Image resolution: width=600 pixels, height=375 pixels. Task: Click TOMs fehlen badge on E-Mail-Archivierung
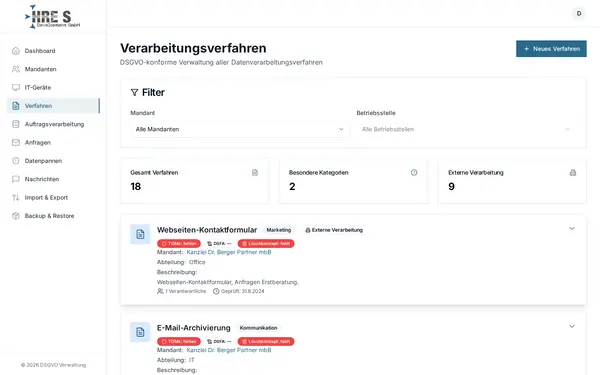[179, 341]
